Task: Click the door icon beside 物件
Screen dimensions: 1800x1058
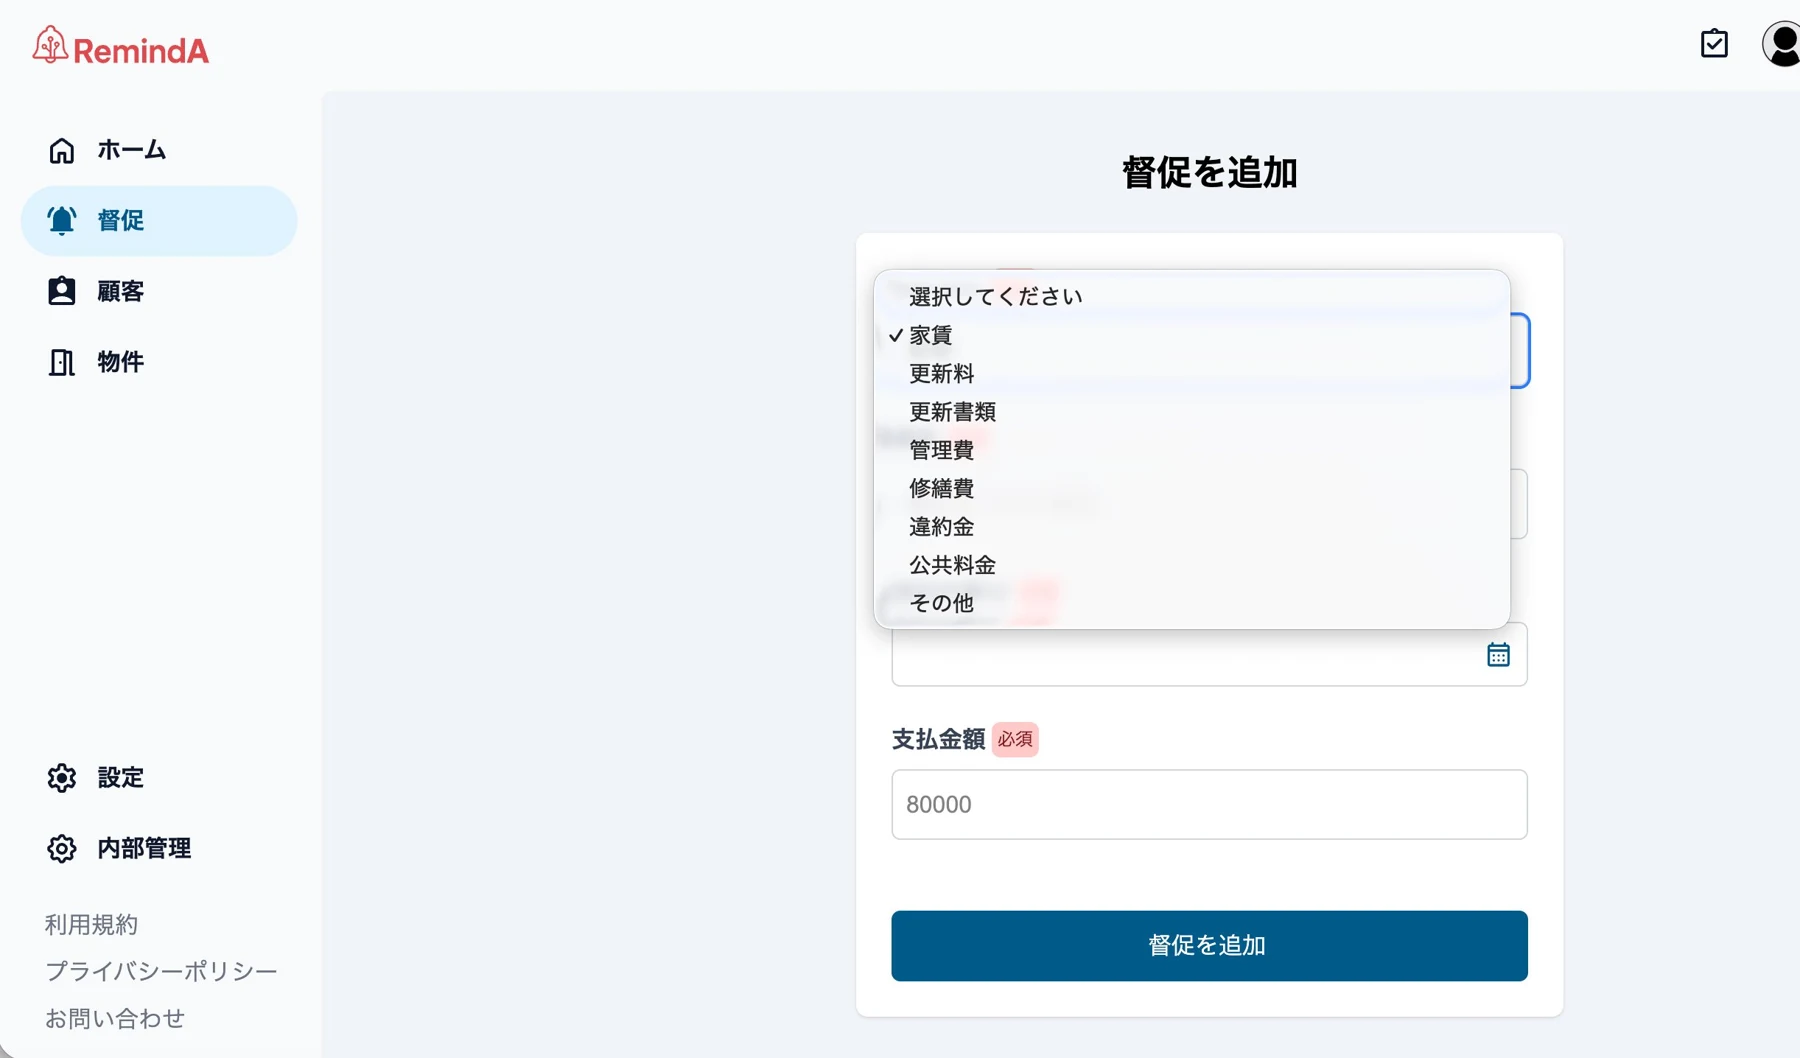Action: point(62,362)
